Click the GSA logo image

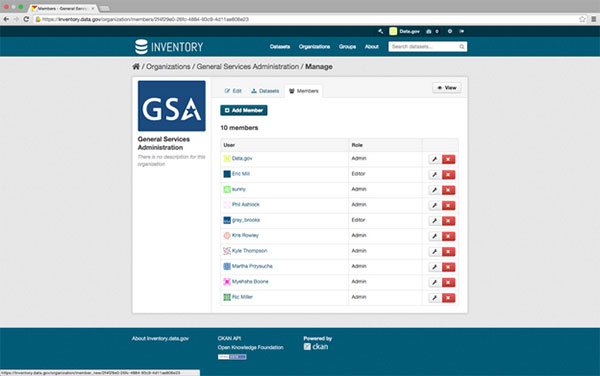(x=171, y=106)
